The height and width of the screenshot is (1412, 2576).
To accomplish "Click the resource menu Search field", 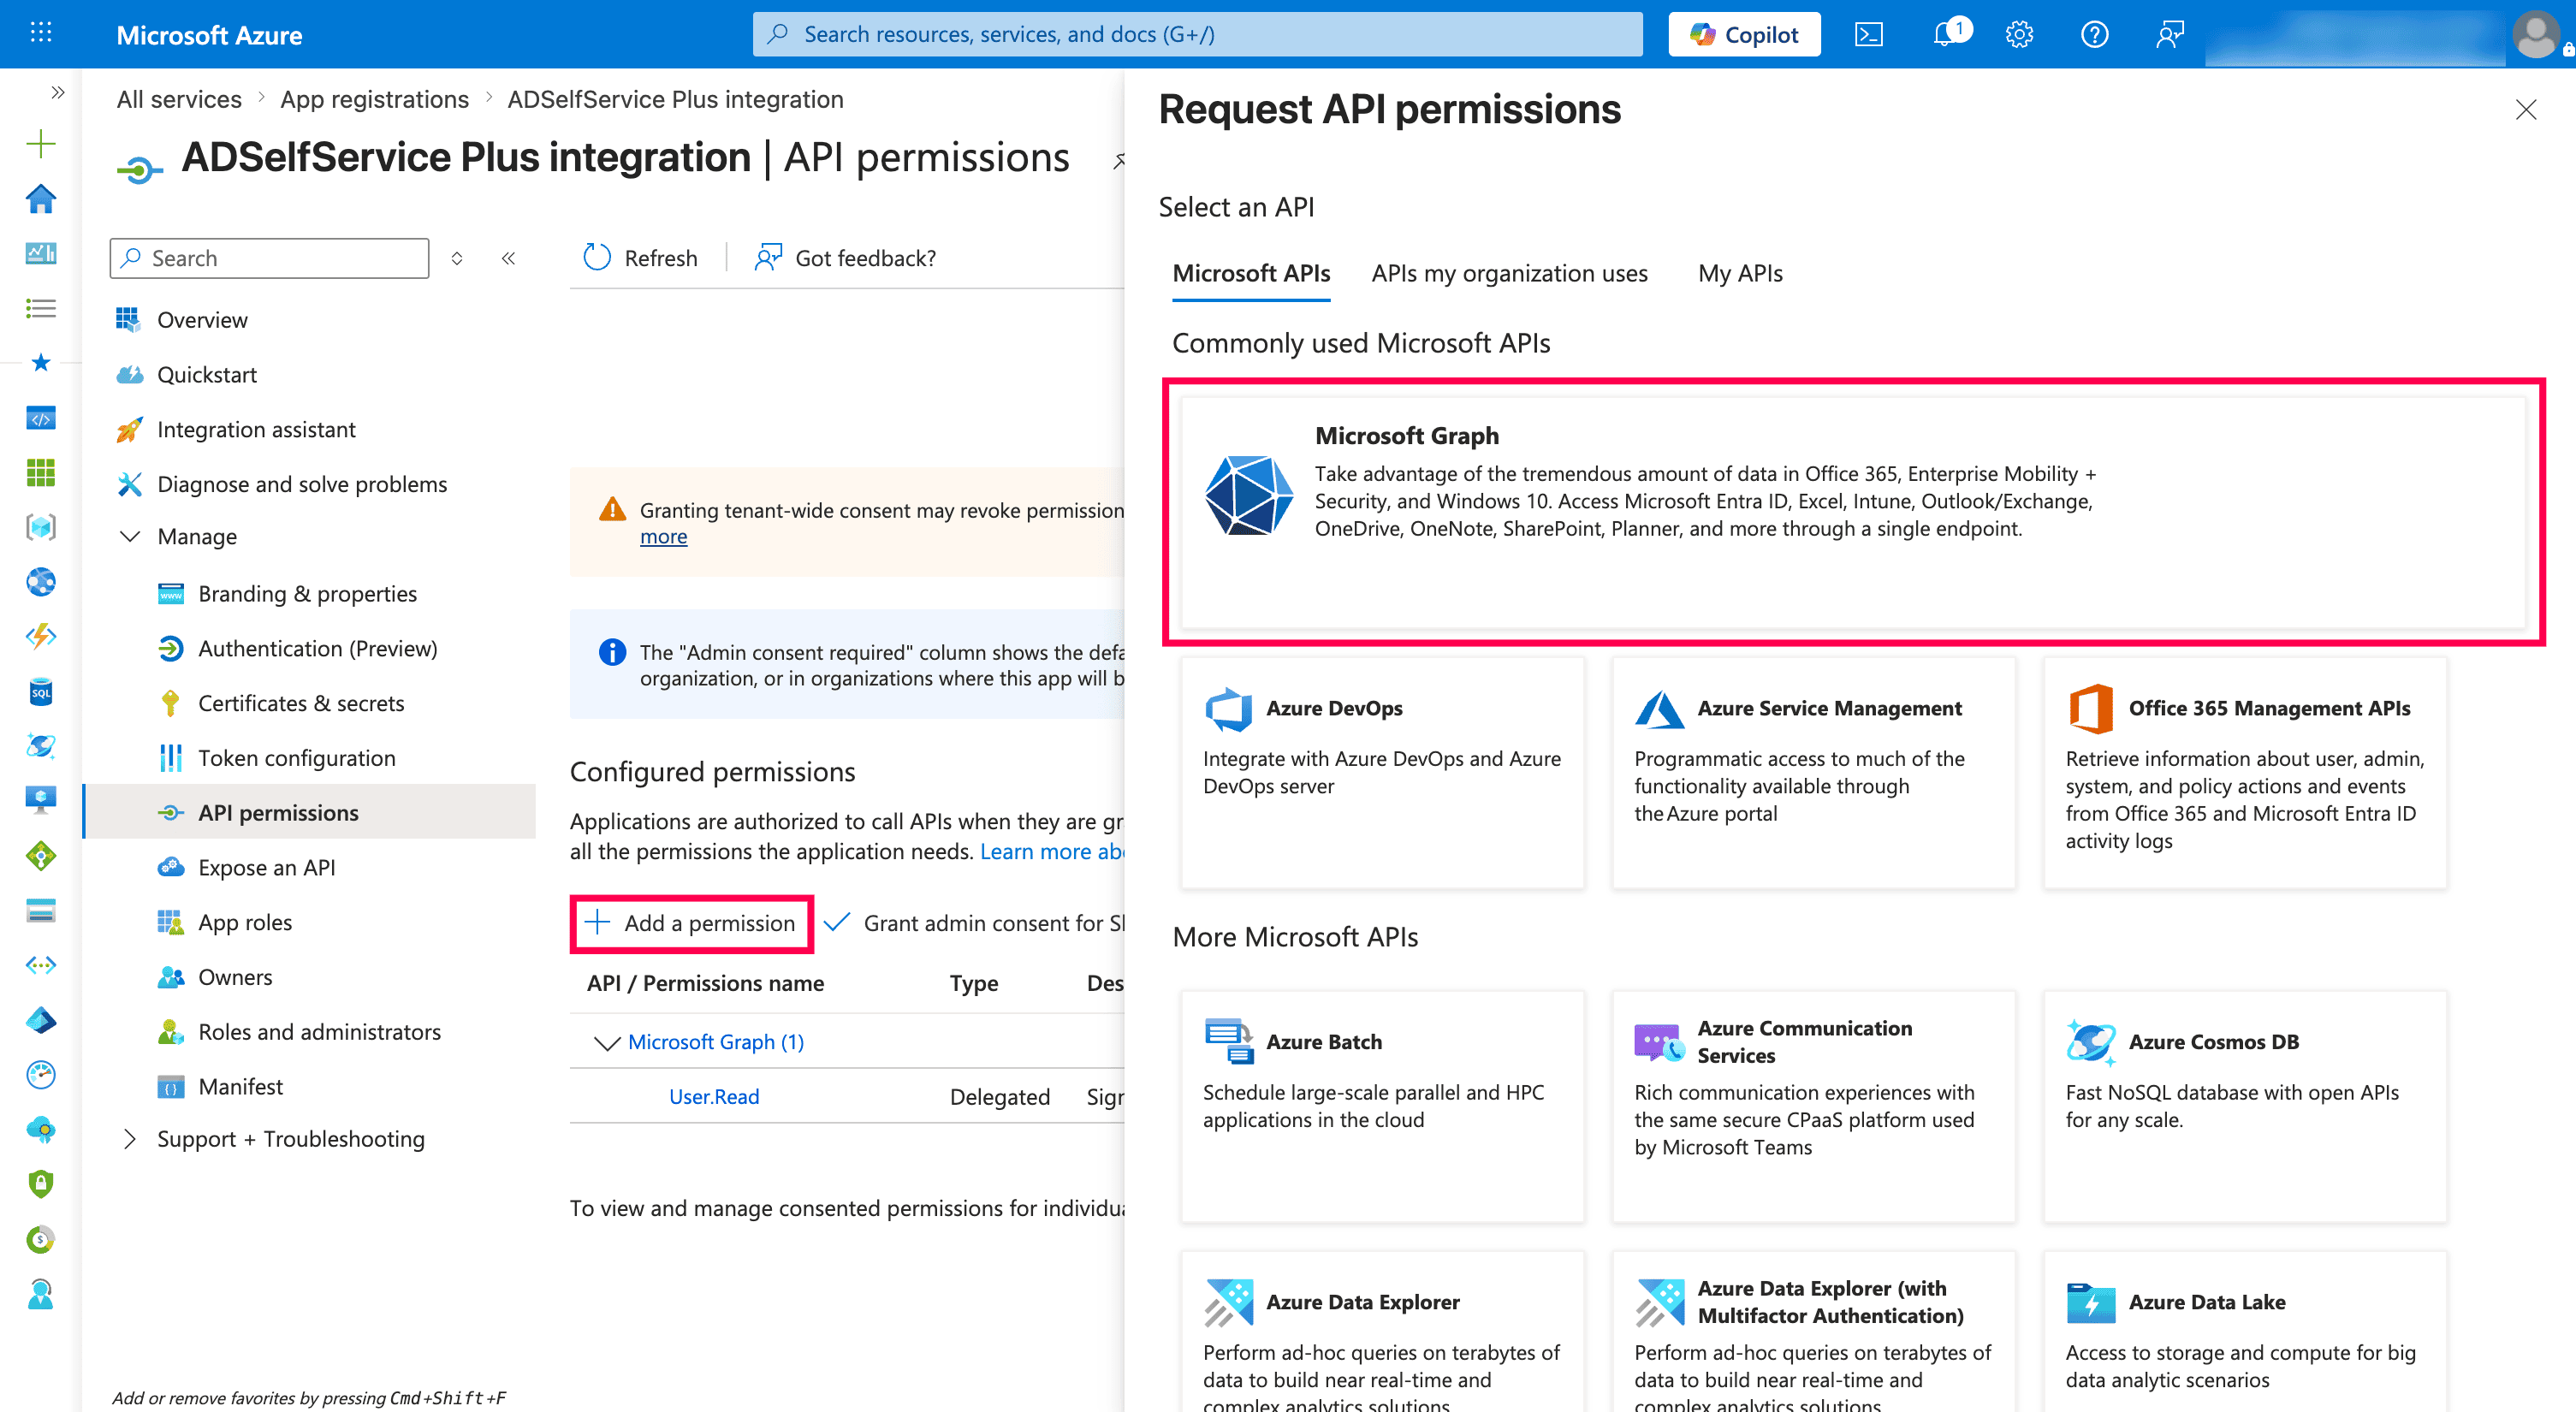I will coord(269,258).
